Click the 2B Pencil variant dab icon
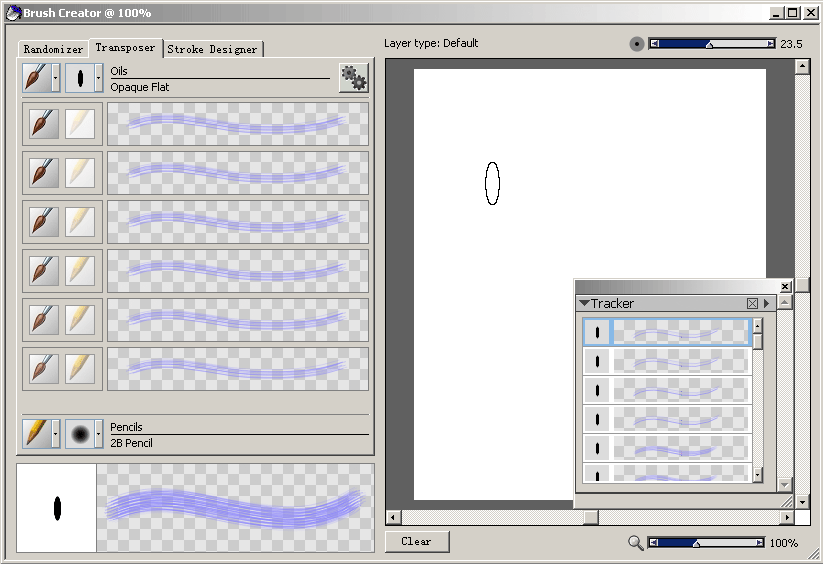 coord(80,433)
